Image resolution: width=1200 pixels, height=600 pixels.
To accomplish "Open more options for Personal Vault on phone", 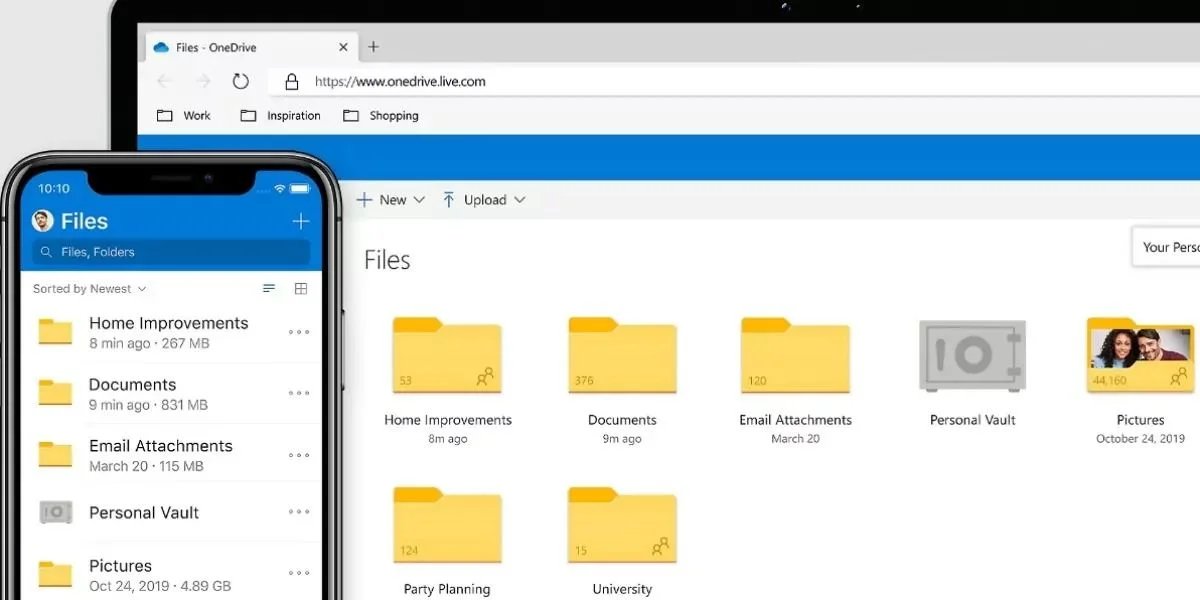I will 299,512.
